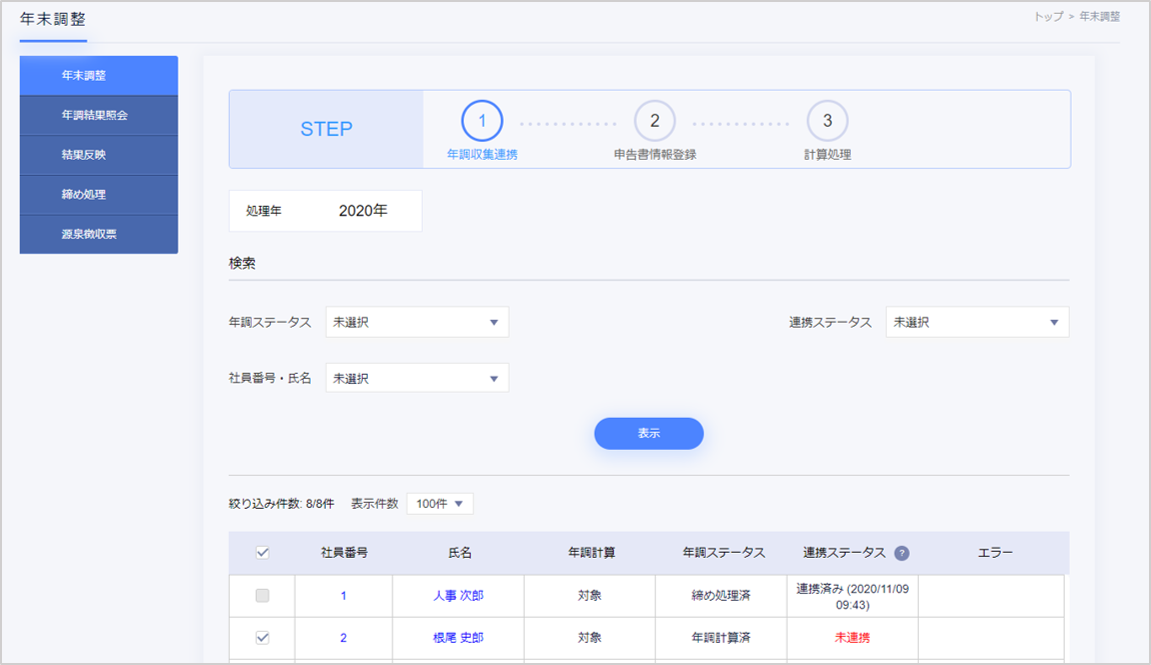Viewport: 1151px width, 665px height.
Task: Open employee link 人事 次郎
Action: [458, 596]
